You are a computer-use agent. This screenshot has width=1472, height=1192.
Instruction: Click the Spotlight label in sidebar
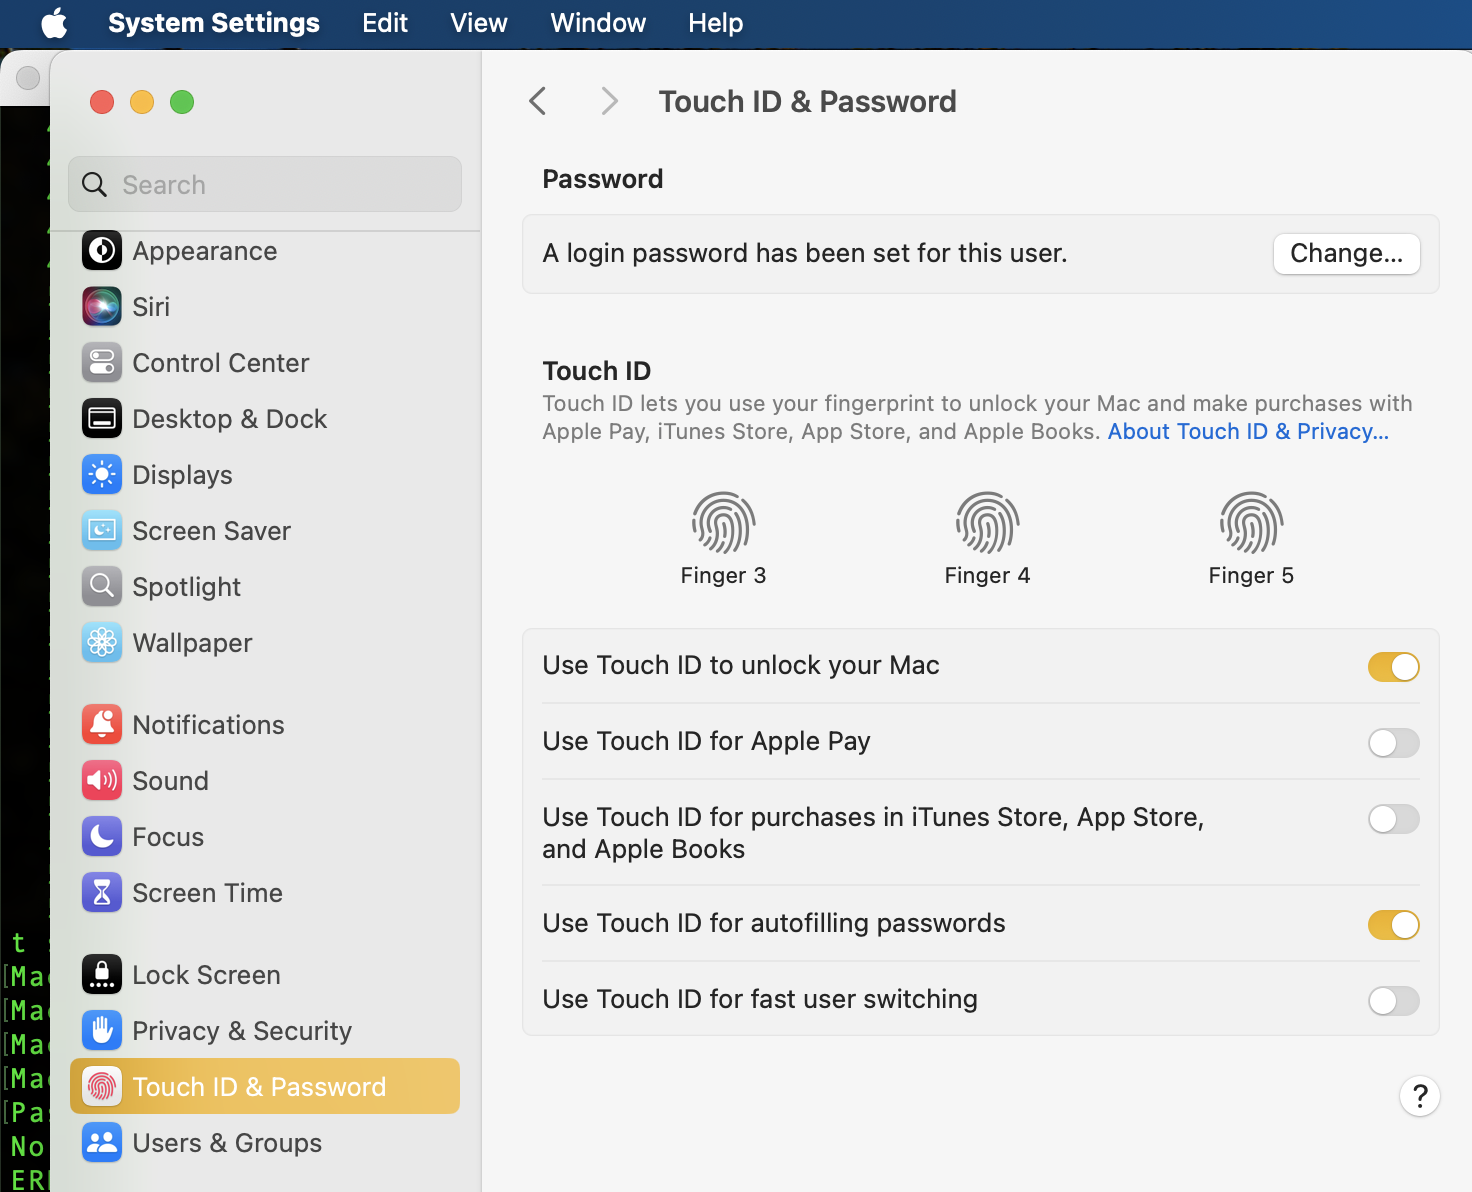[187, 587]
